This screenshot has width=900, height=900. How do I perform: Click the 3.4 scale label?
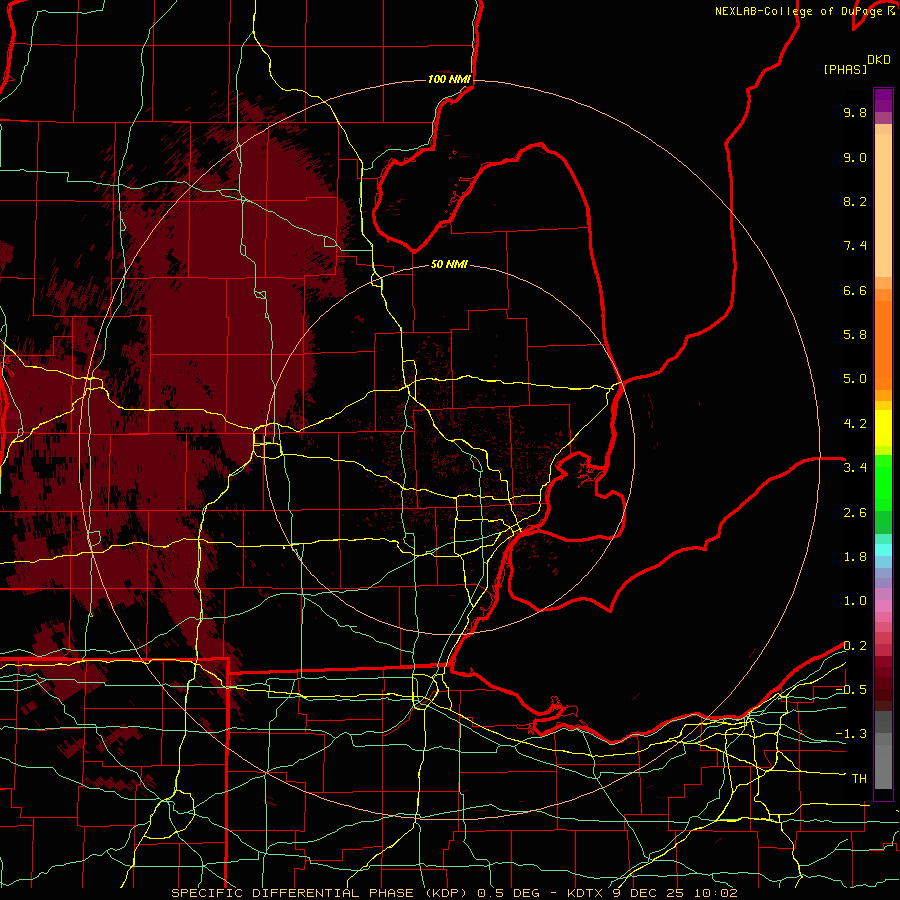855,468
